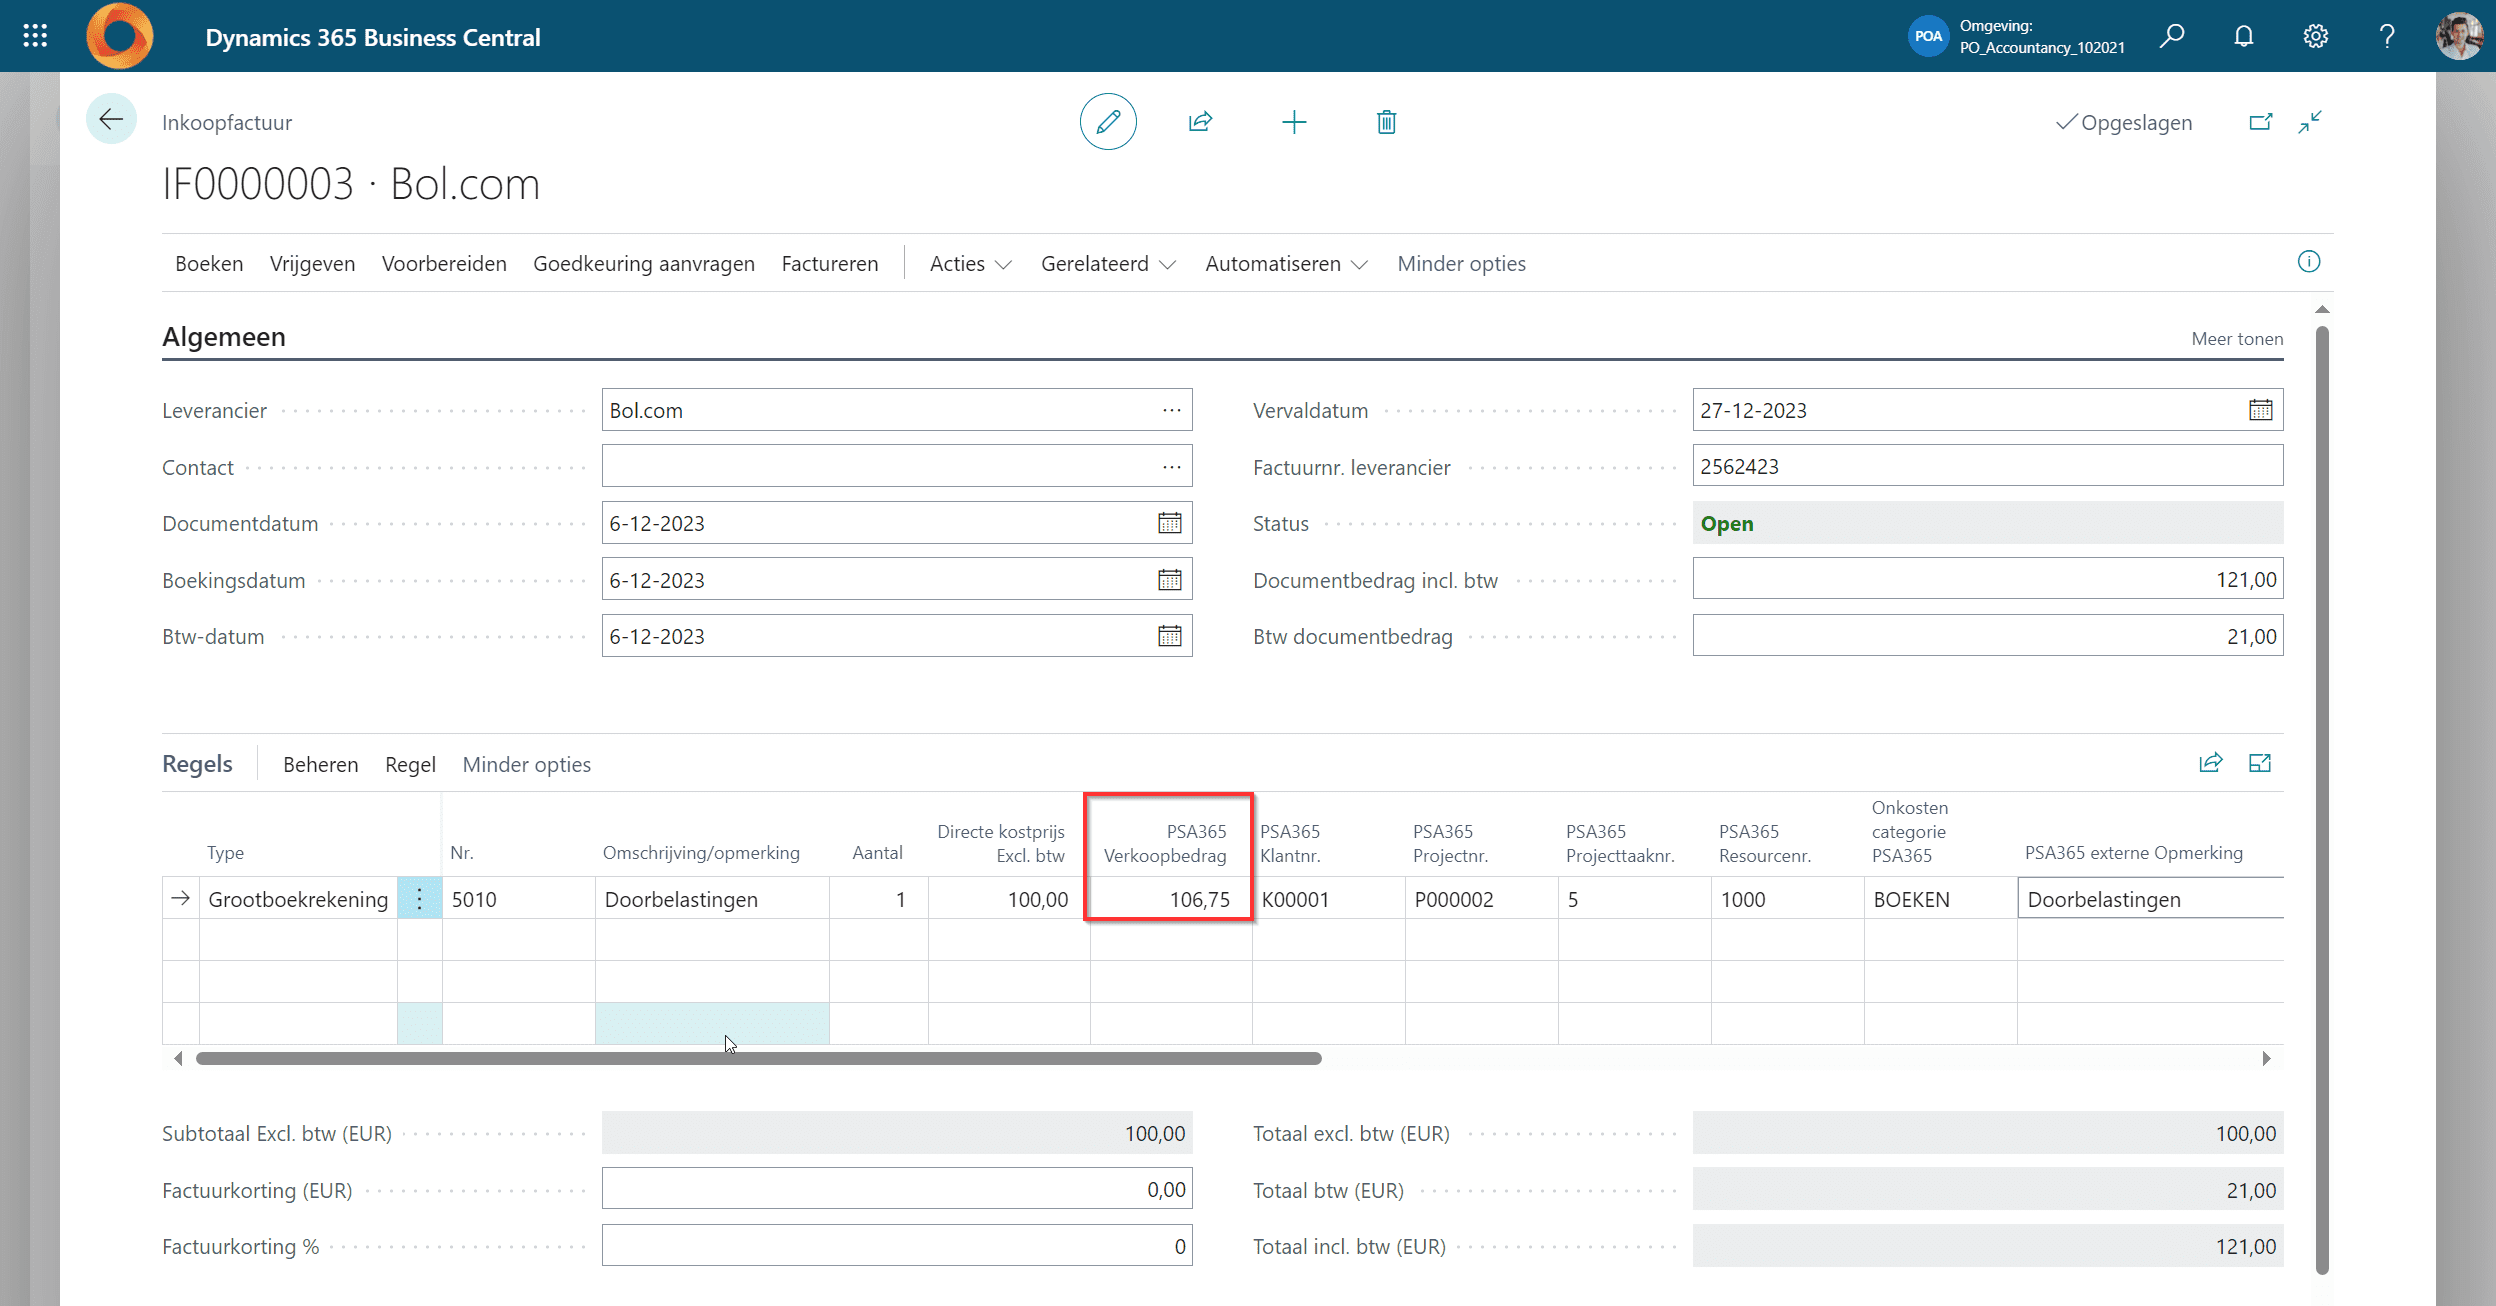Go back with the arrow button
2496x1306 pixels.
click(111, 119)
